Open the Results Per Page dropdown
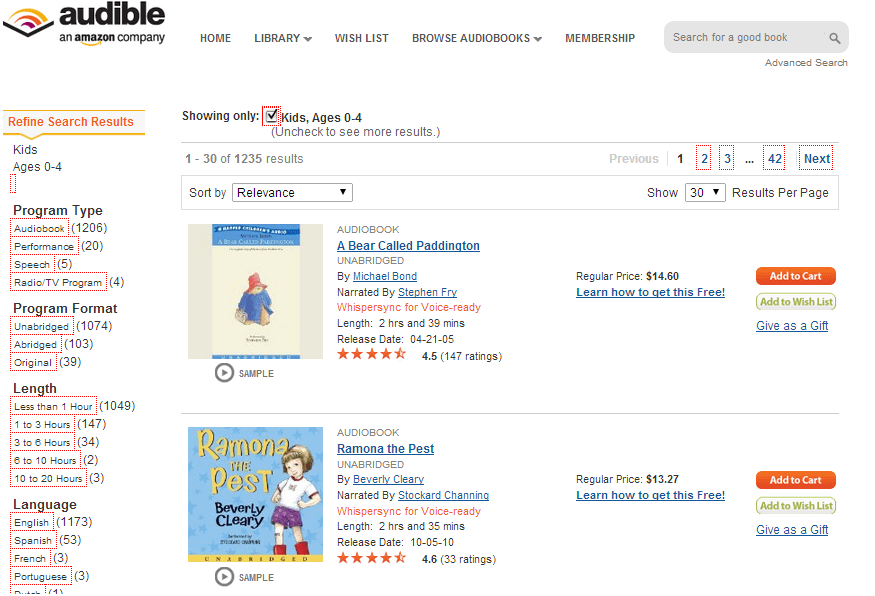The image size is (875, 596). pyautogui.click(x=704, y=192)
